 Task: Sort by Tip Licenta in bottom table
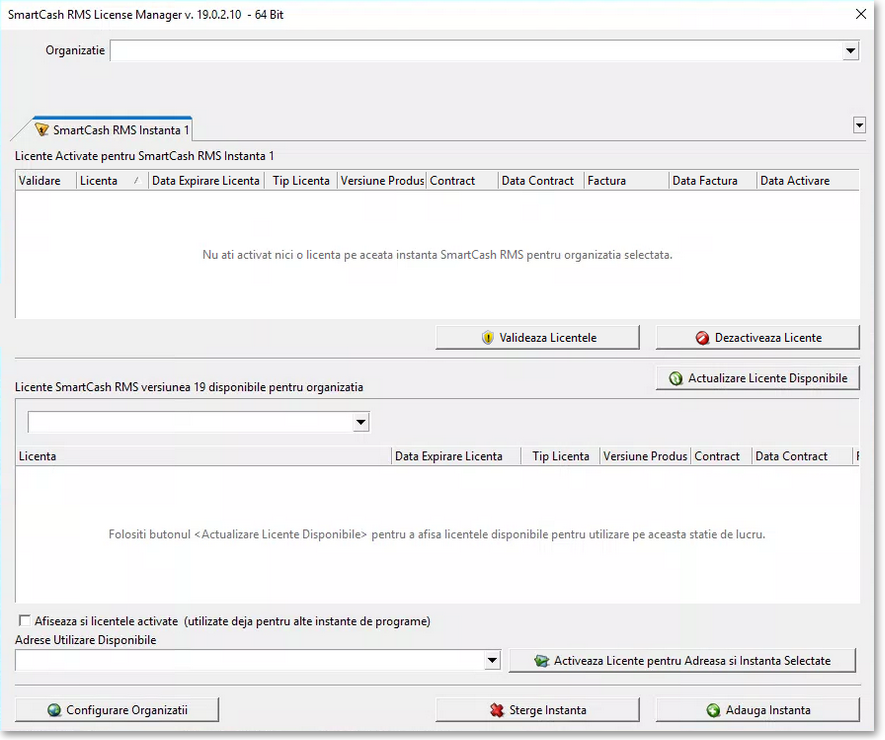(x=560, y=456)
